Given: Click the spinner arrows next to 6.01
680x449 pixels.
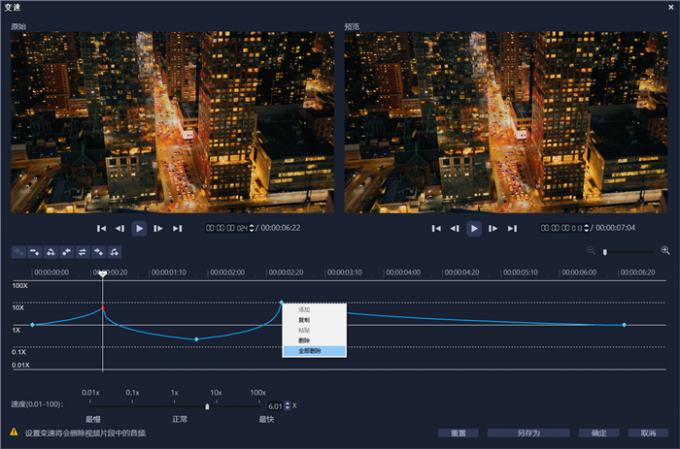Looking at the screenshot, I should (x=287, y=406).
